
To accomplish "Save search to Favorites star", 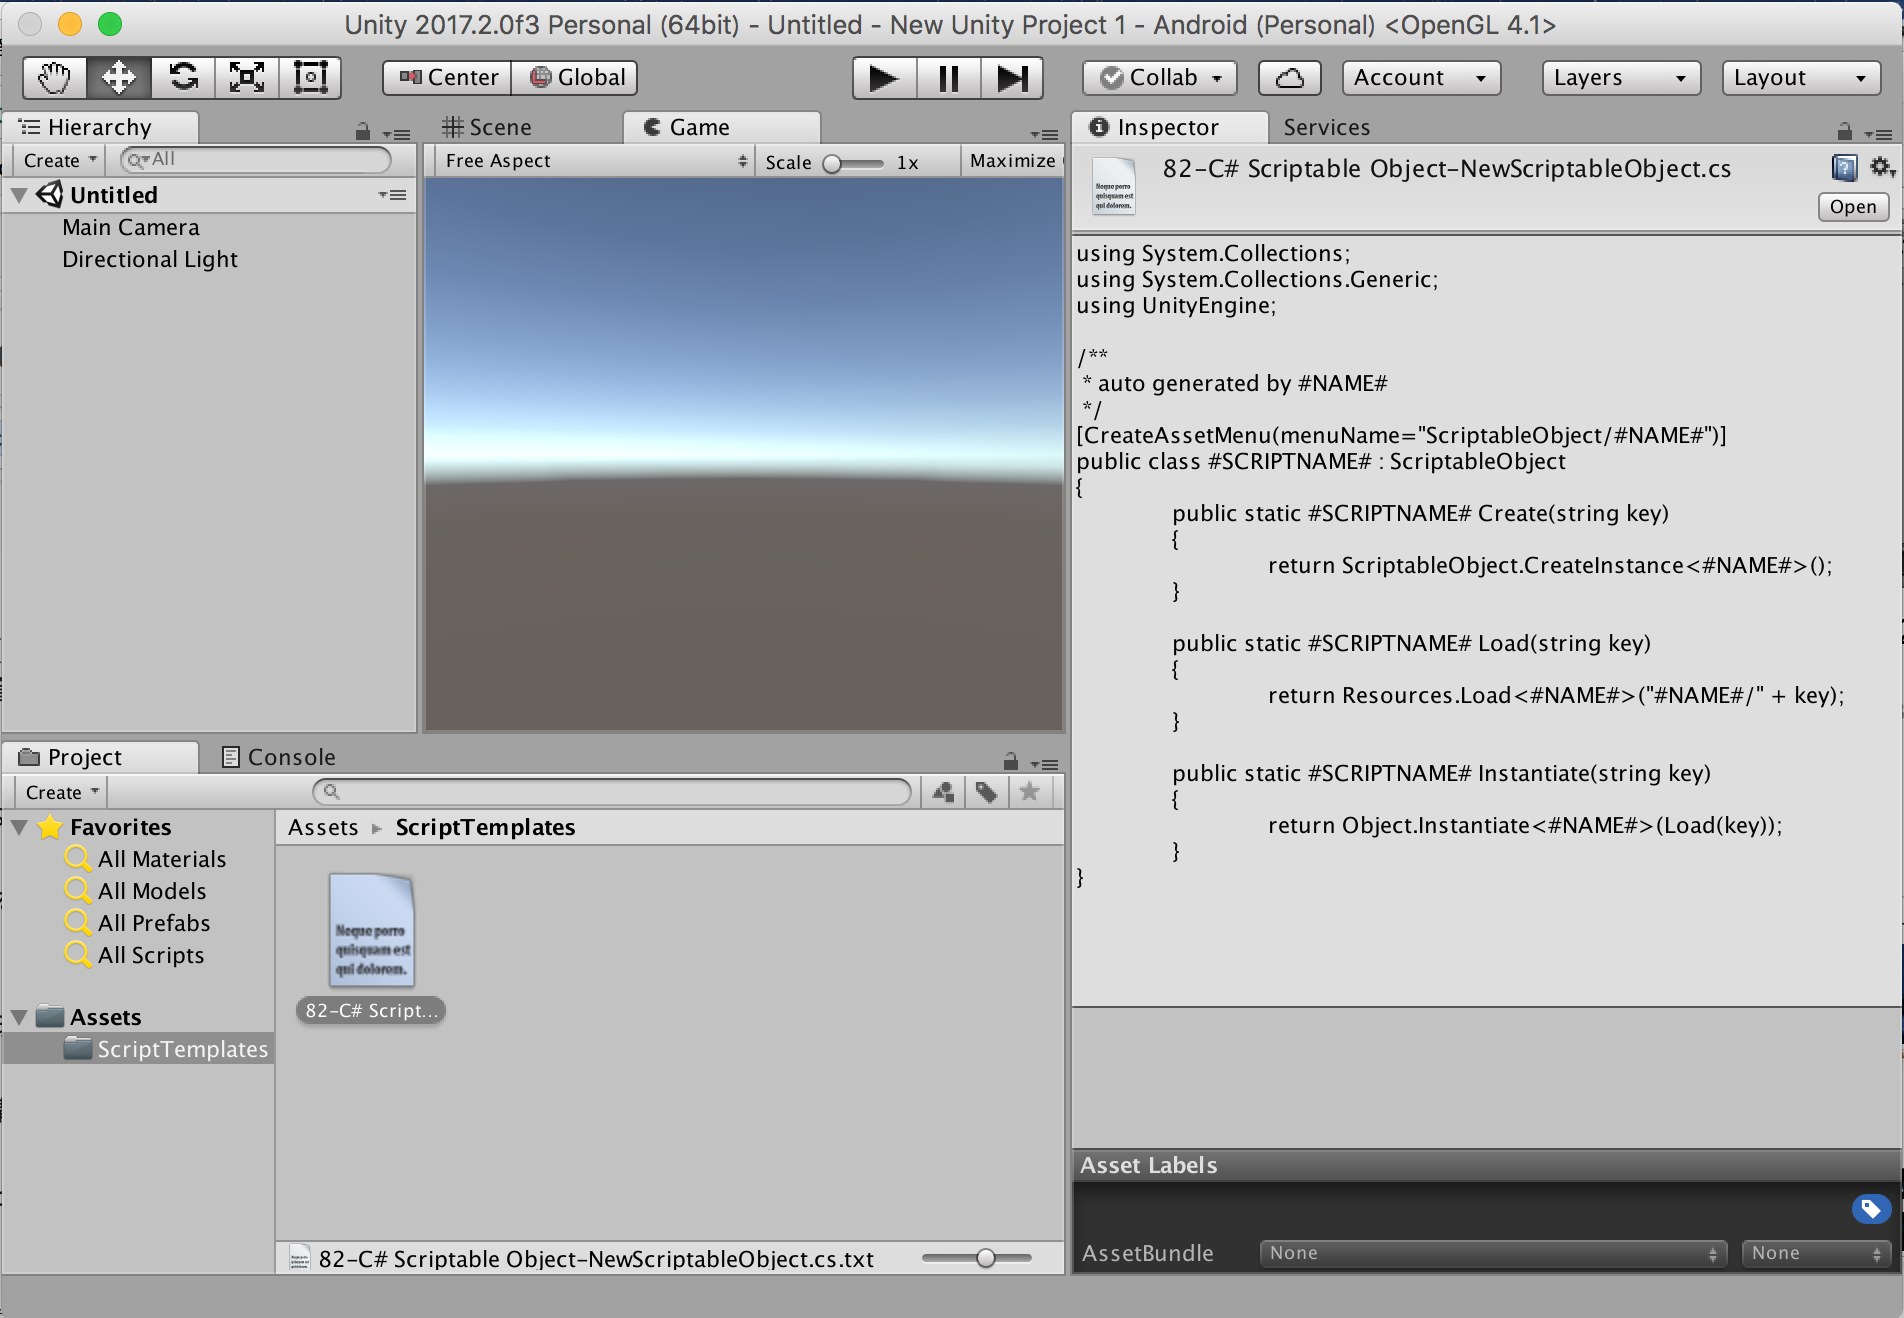I will pos(1030,792).
